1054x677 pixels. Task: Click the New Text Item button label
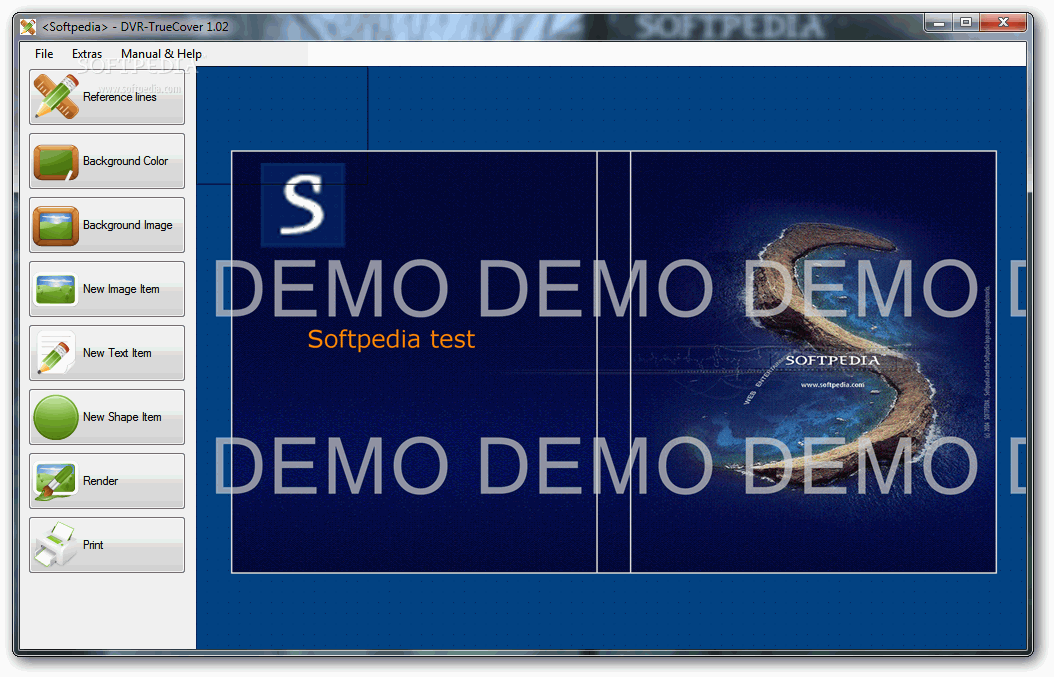(117, 352)
